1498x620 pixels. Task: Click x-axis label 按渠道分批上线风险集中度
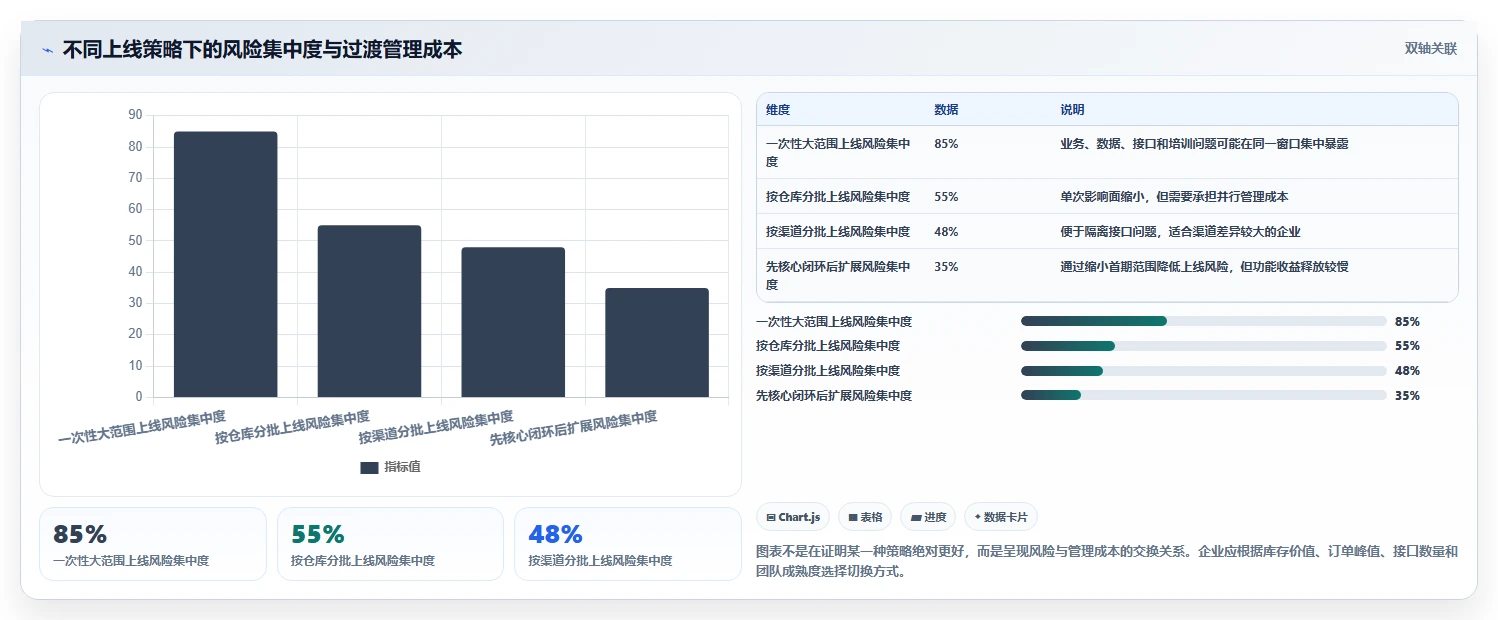tap(436, 427)
